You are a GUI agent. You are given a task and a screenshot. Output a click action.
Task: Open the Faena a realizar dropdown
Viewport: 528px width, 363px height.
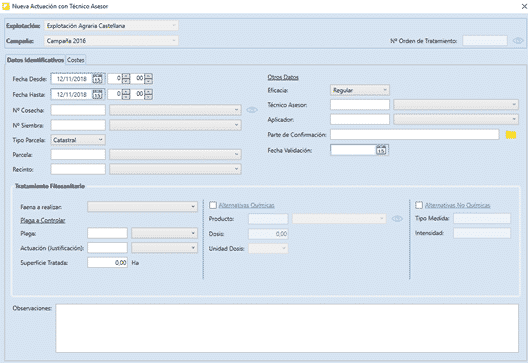(142, 207)
